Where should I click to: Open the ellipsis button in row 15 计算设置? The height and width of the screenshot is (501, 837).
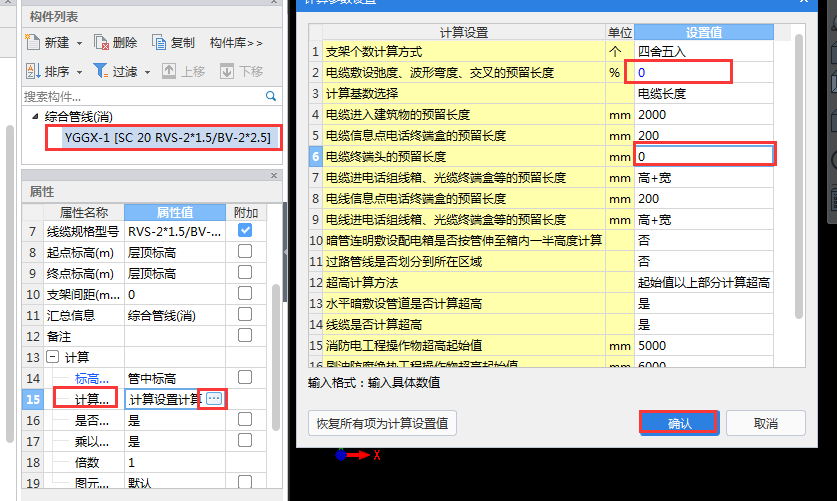(x=214, y=399)
